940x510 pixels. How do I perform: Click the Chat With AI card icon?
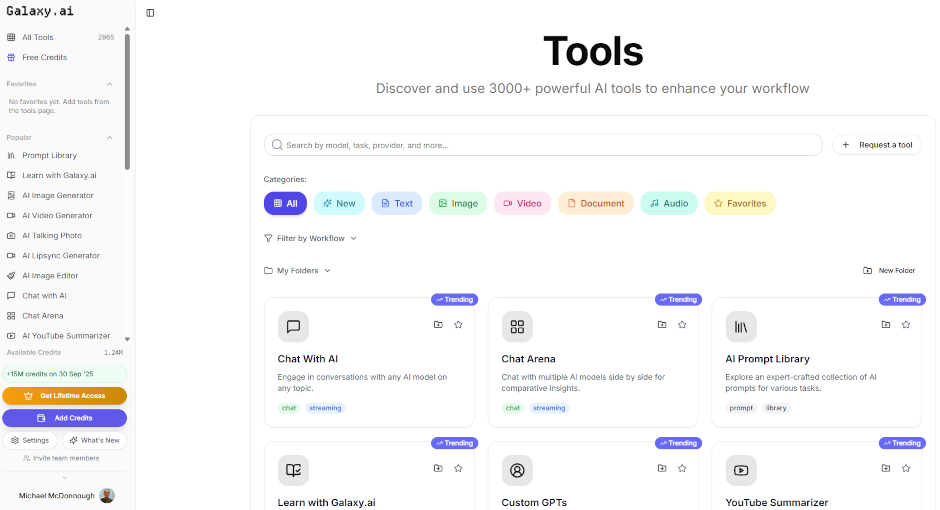(293, 327)
